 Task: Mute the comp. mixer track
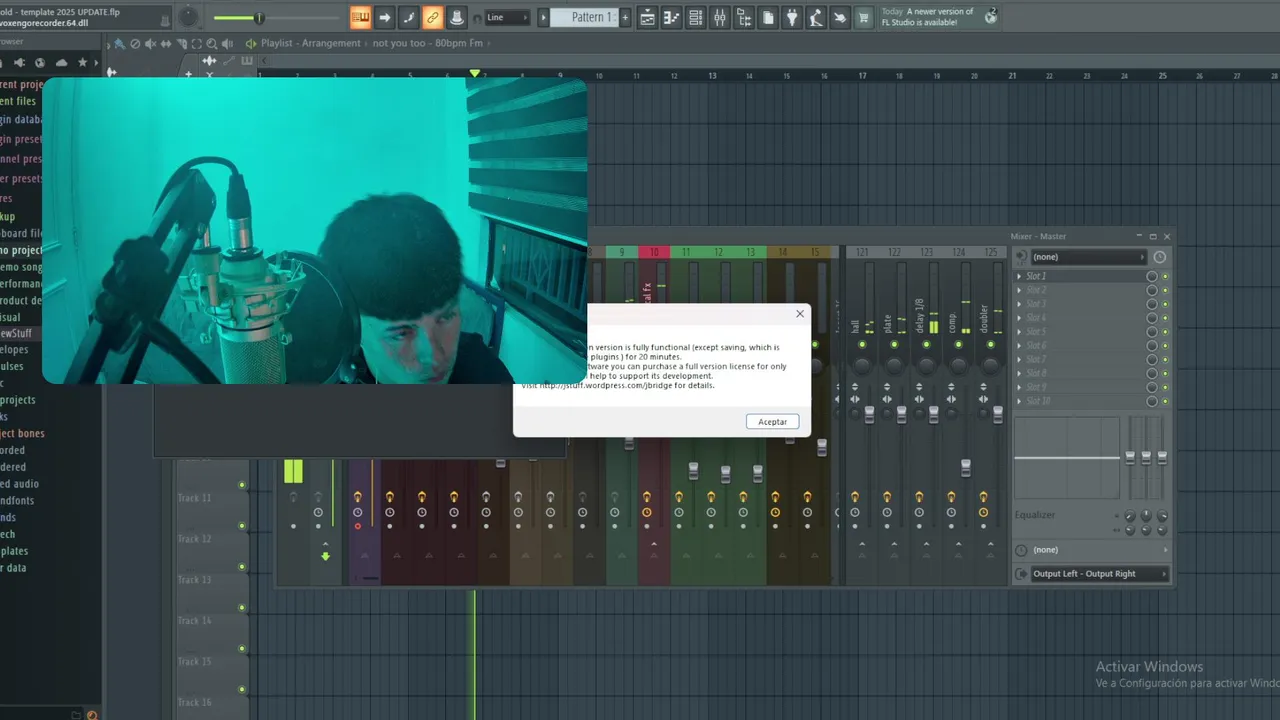coord(958,345)
